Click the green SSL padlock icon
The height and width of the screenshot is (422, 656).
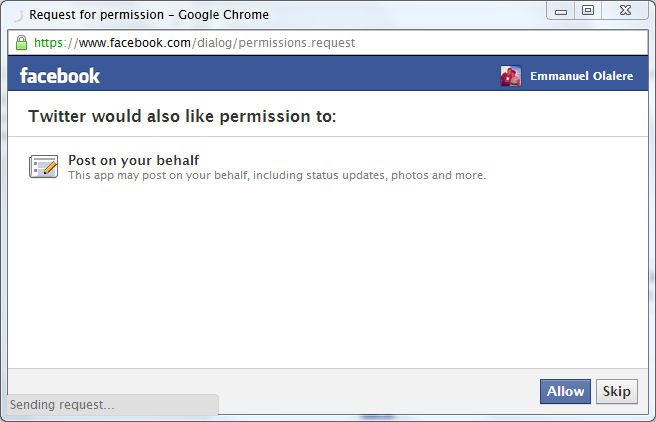point(21,43)
